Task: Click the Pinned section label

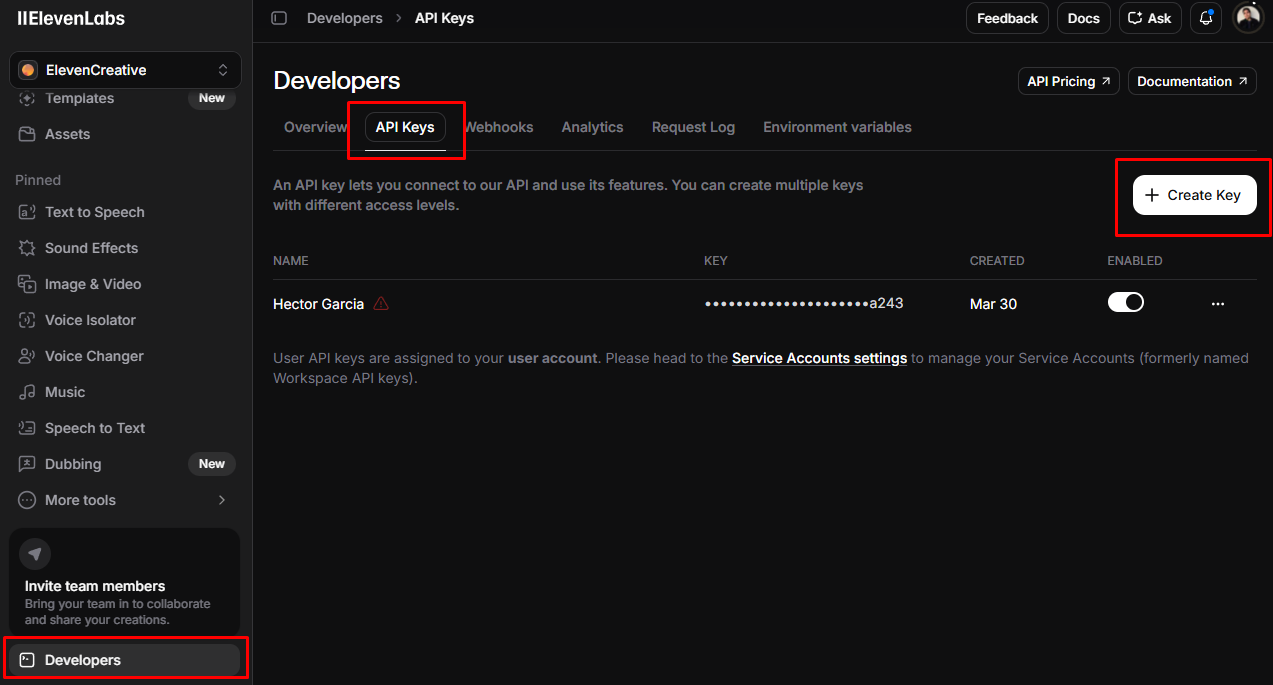Action: [38, 180]
